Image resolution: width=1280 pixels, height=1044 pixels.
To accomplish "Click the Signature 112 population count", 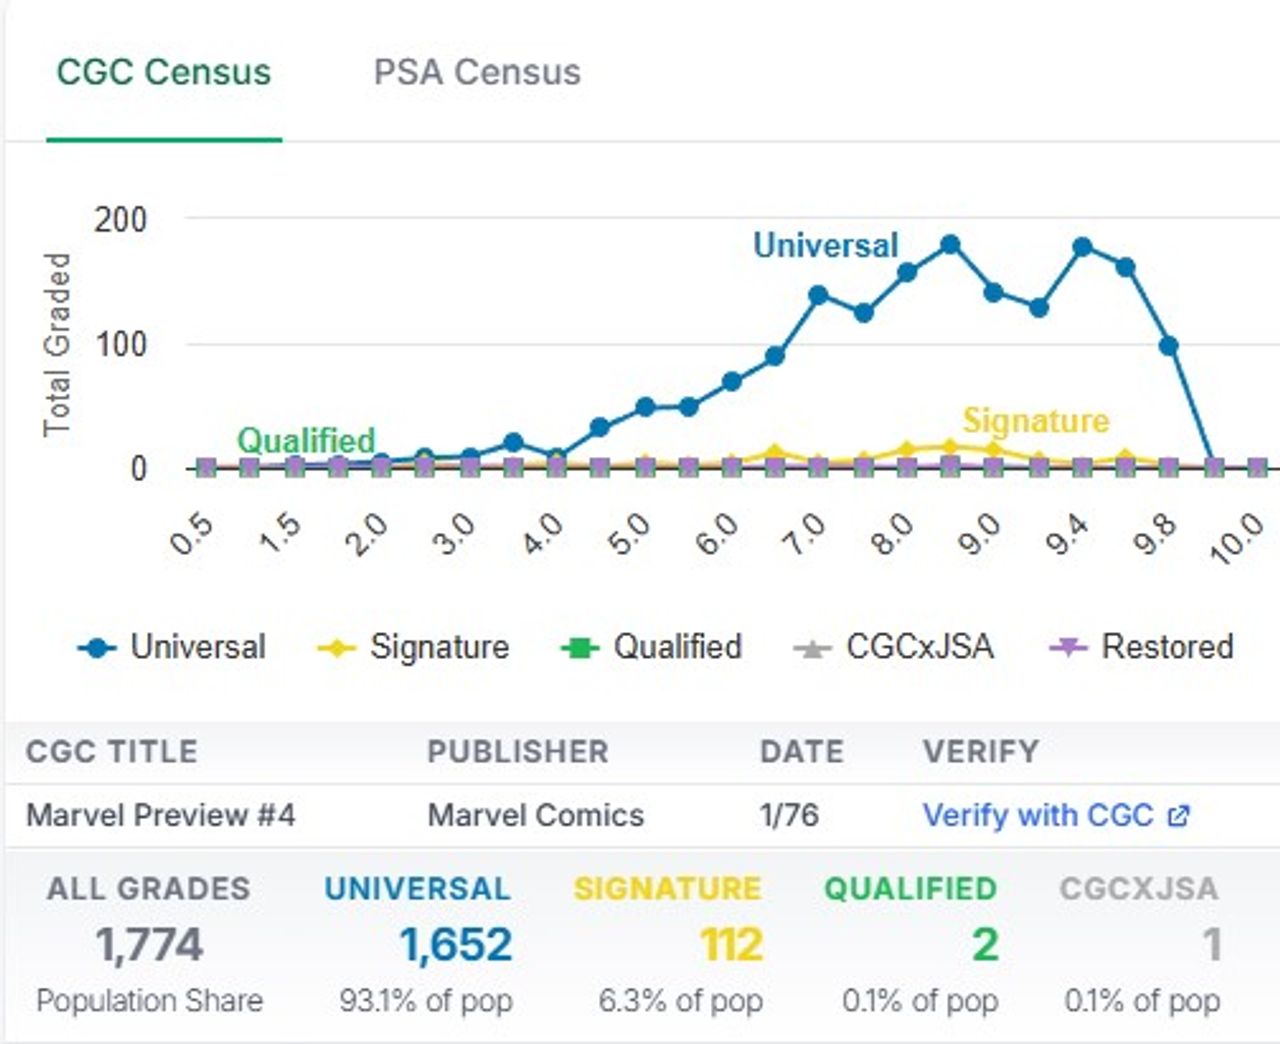I will 731,945.
